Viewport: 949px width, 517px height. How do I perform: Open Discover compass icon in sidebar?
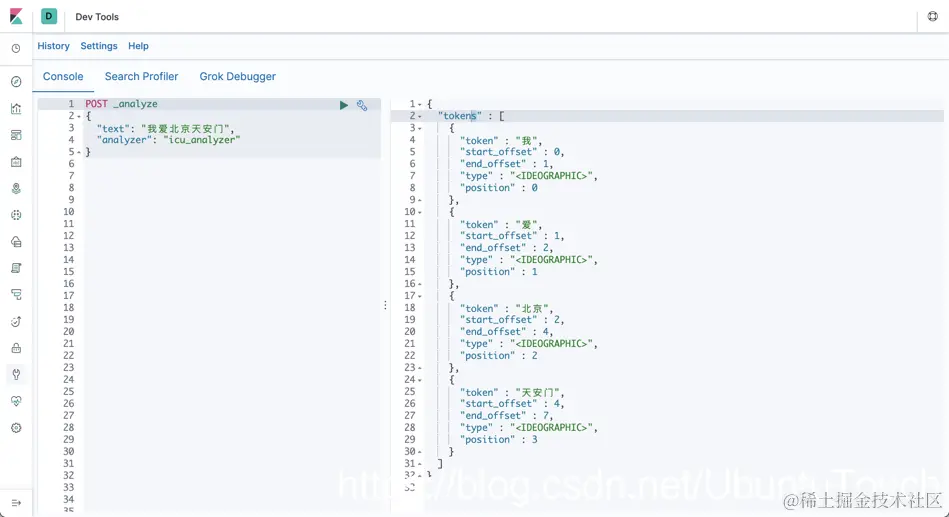[x=16, y=82]
